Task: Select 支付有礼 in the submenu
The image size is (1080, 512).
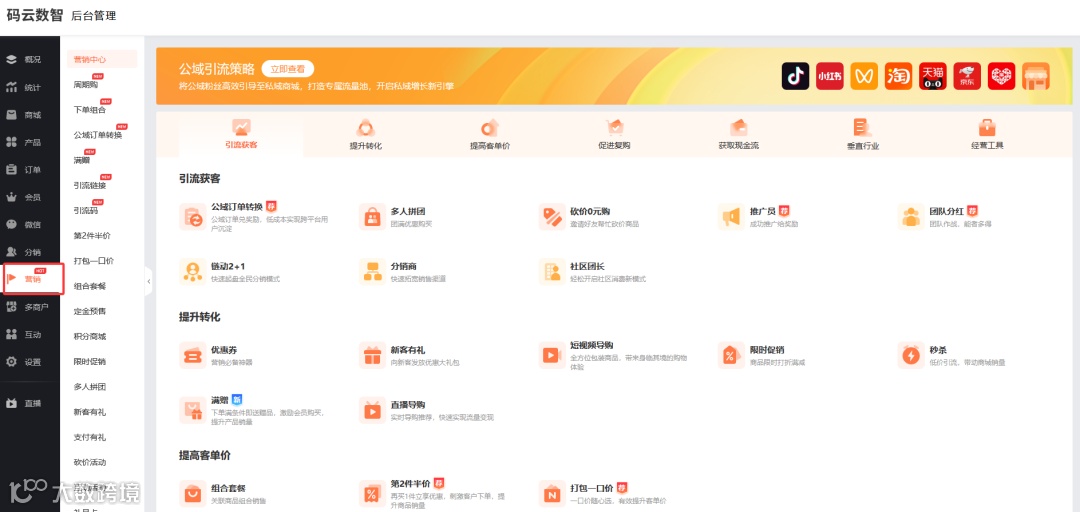Action: 90,437
